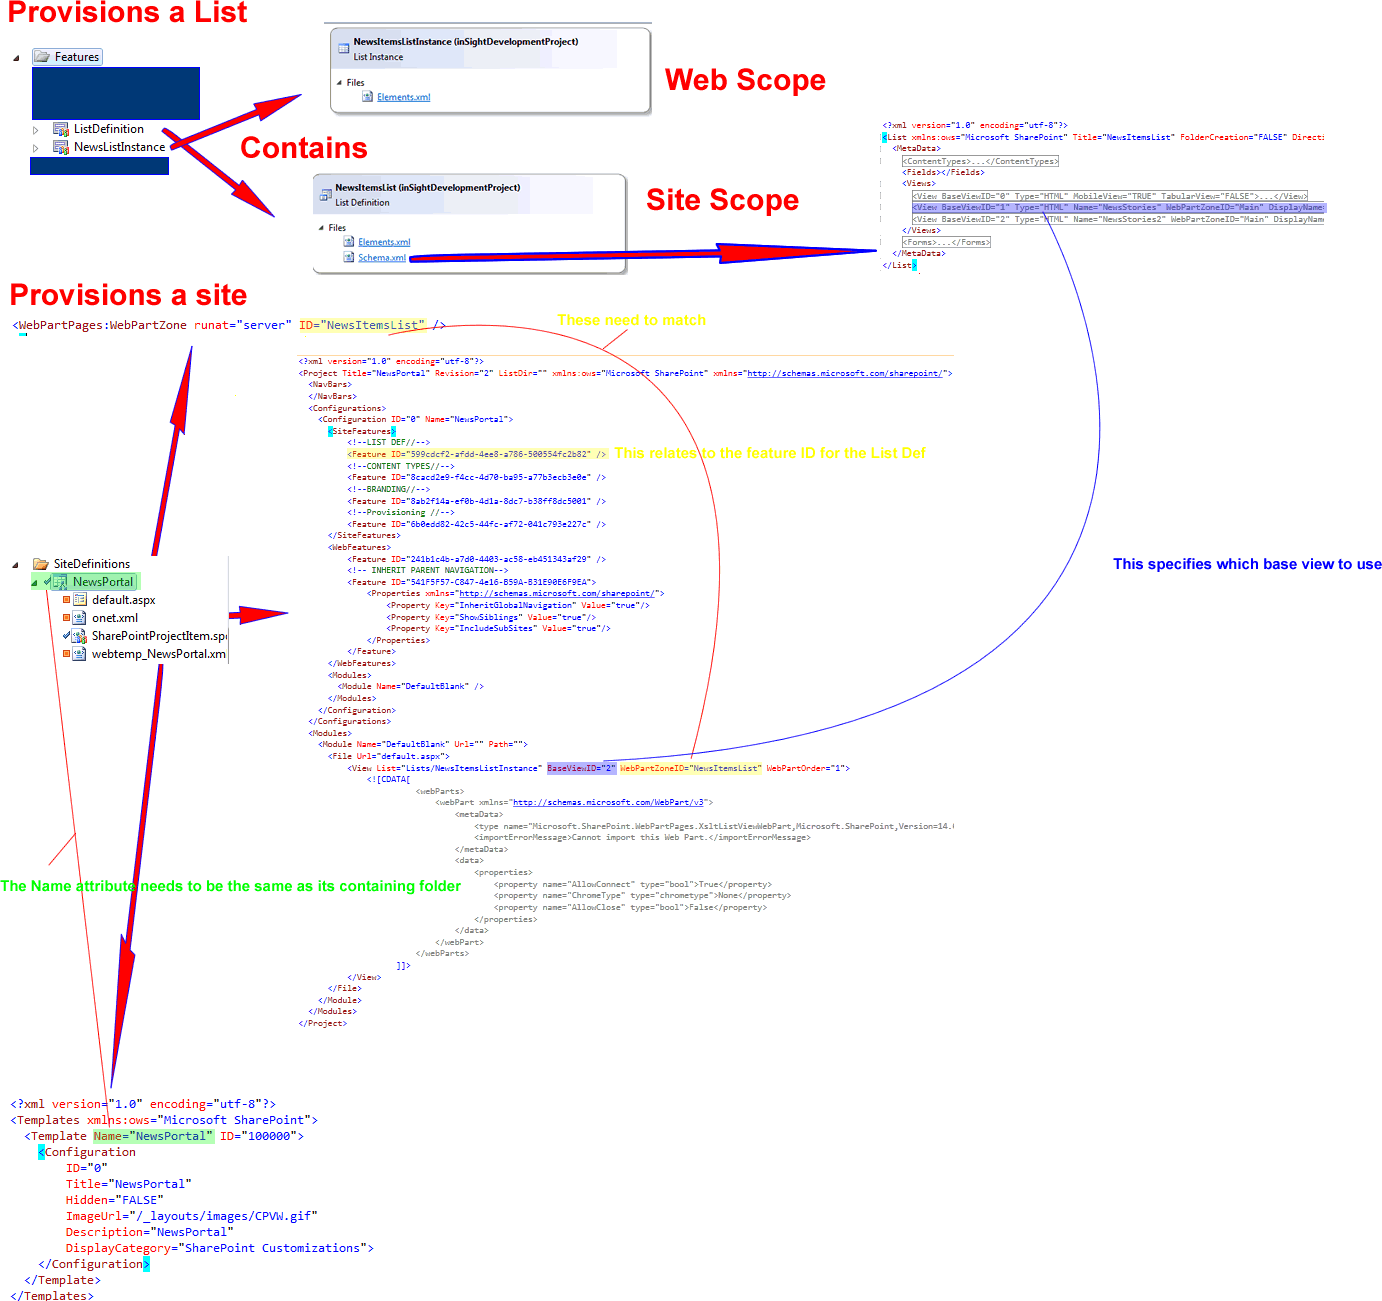Click Feature ID 599cdcf2 line in SiteFeatures

coord(477,454)
